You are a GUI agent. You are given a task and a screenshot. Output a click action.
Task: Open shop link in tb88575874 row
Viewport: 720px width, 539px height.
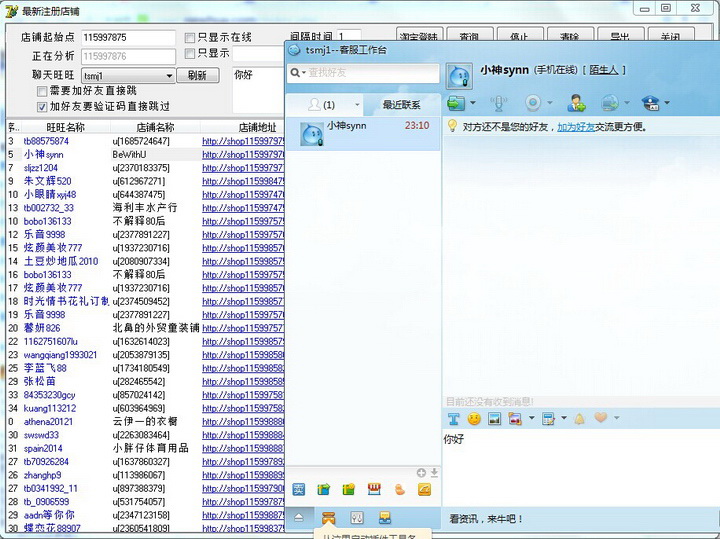(x=243, y=141)
